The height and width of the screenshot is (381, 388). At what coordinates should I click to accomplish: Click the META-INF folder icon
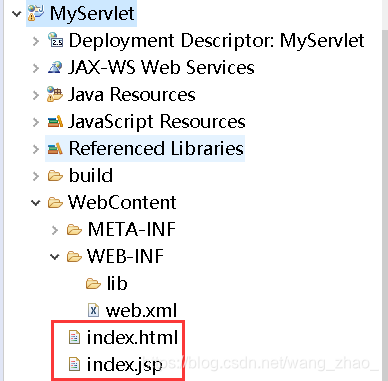tap(74, 230)
